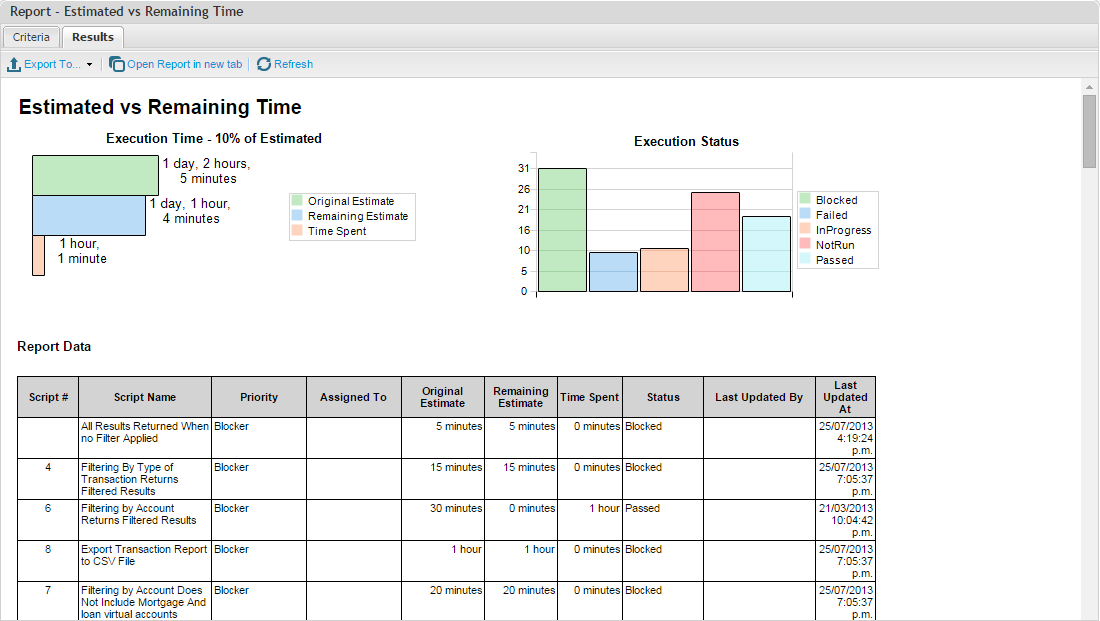1100x621 pixels.
Task: Switch to the Criteria tab
Action: pos(31,37)
